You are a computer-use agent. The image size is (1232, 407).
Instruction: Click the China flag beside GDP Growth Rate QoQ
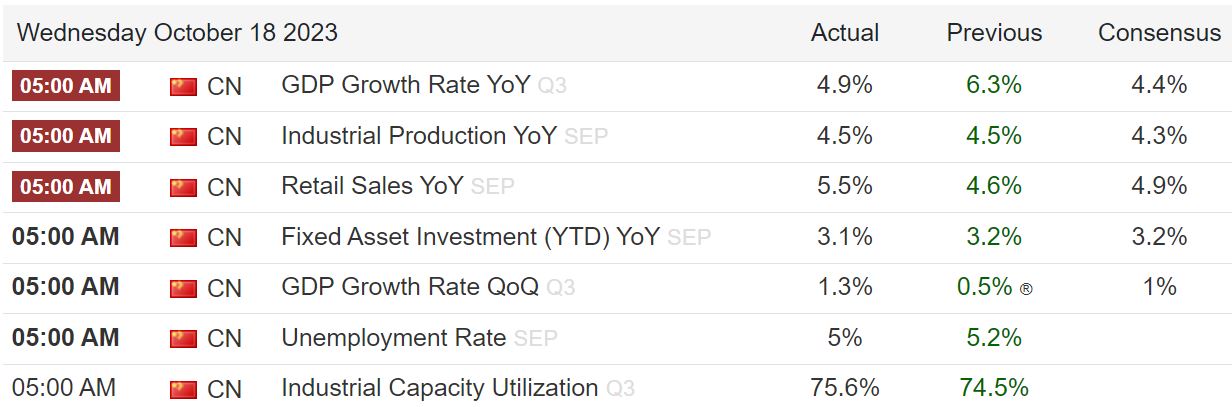183,288
